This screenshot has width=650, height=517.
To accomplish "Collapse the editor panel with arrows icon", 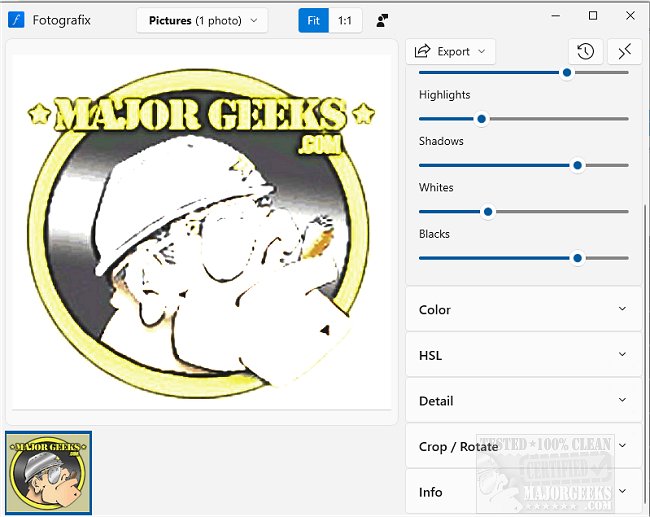I will click(x=624, y=51).
